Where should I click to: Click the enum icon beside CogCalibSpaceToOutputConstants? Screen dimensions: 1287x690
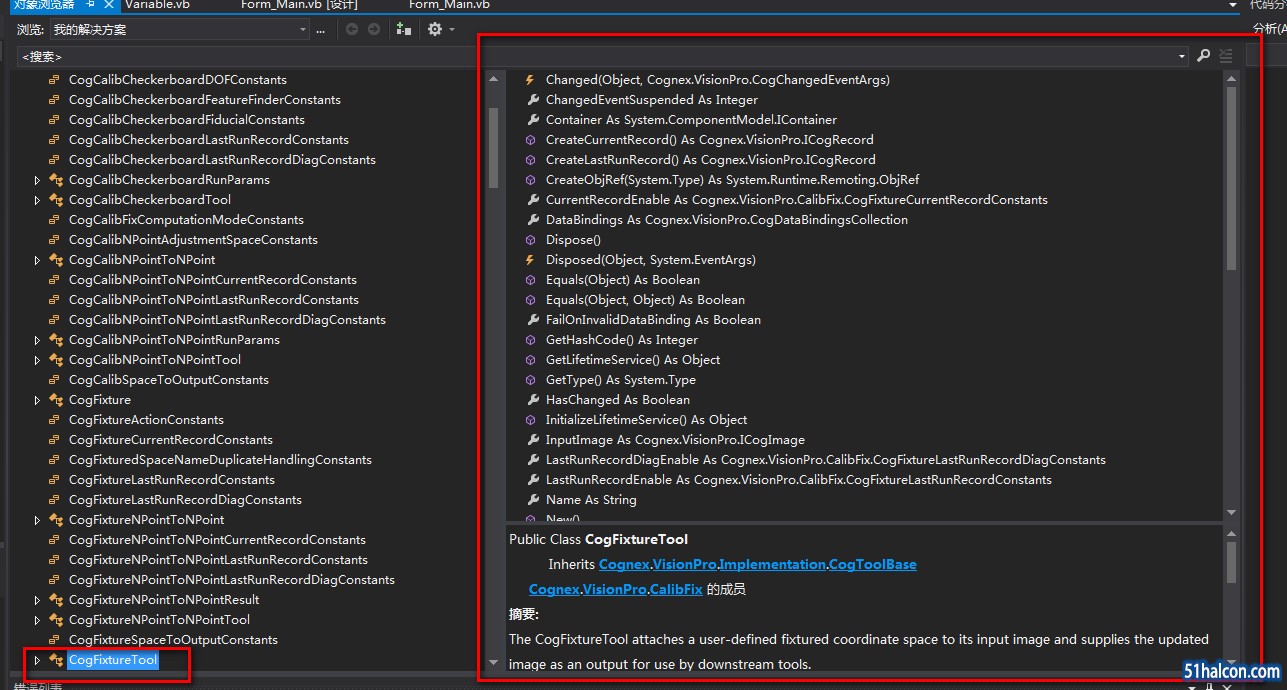click(54, 380)
